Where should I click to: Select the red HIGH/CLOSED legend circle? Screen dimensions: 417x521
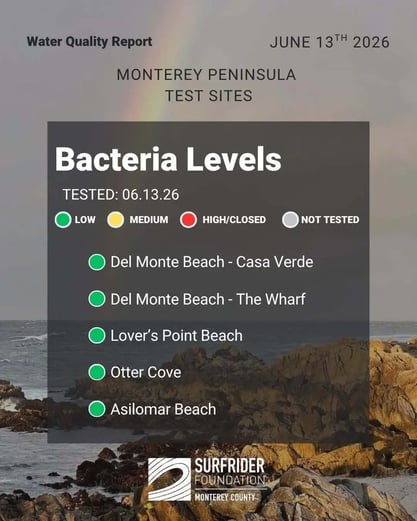coord(188,220)
